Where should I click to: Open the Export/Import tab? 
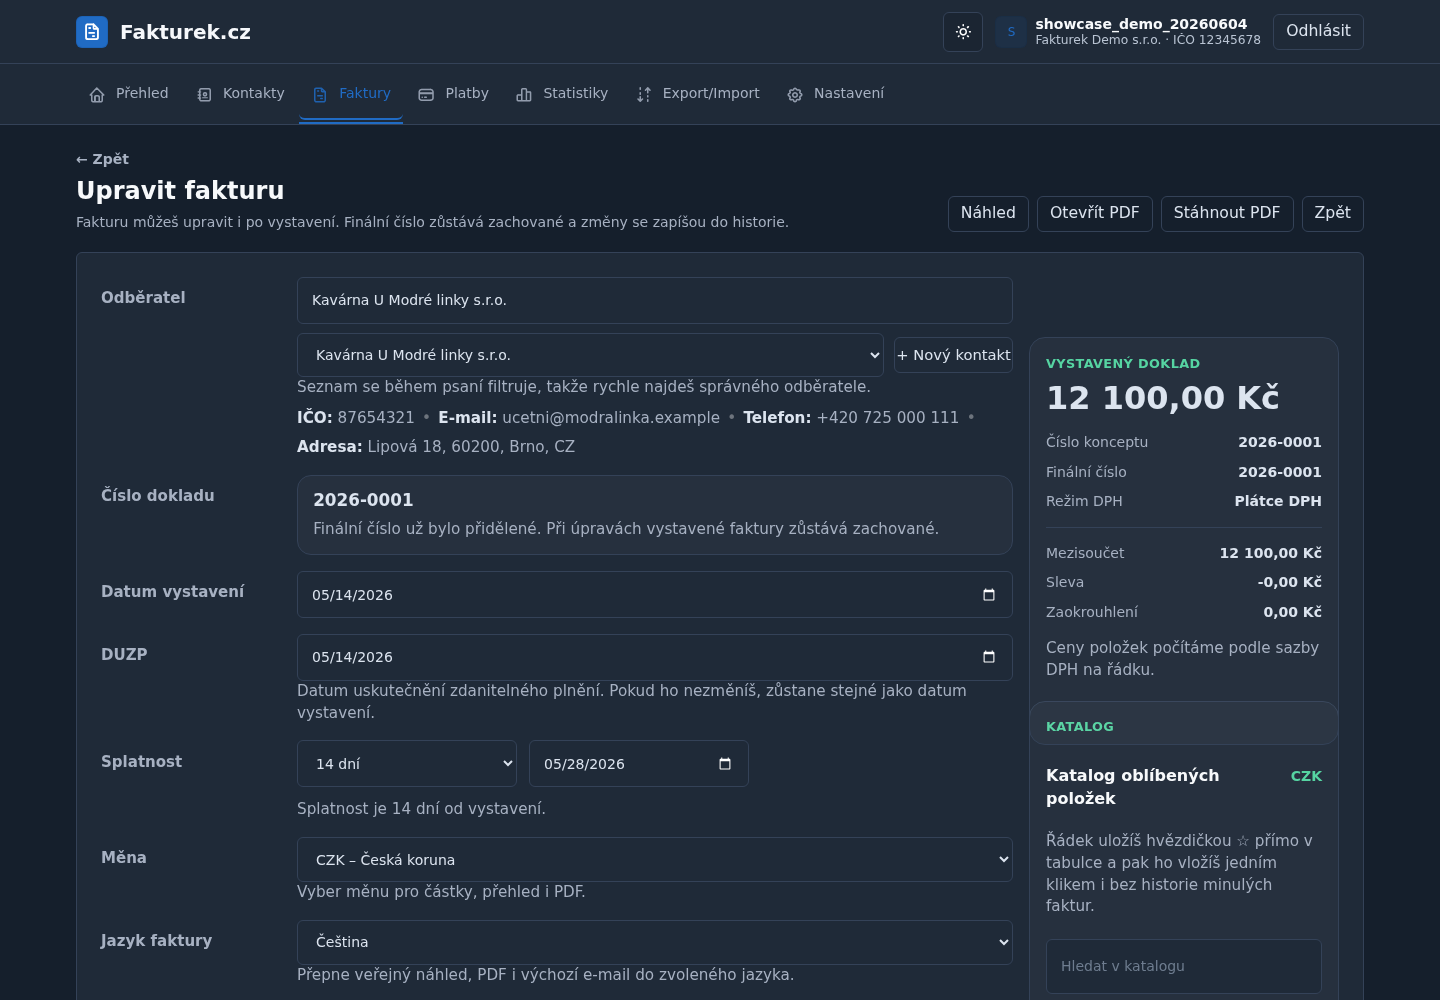point(698,94)
